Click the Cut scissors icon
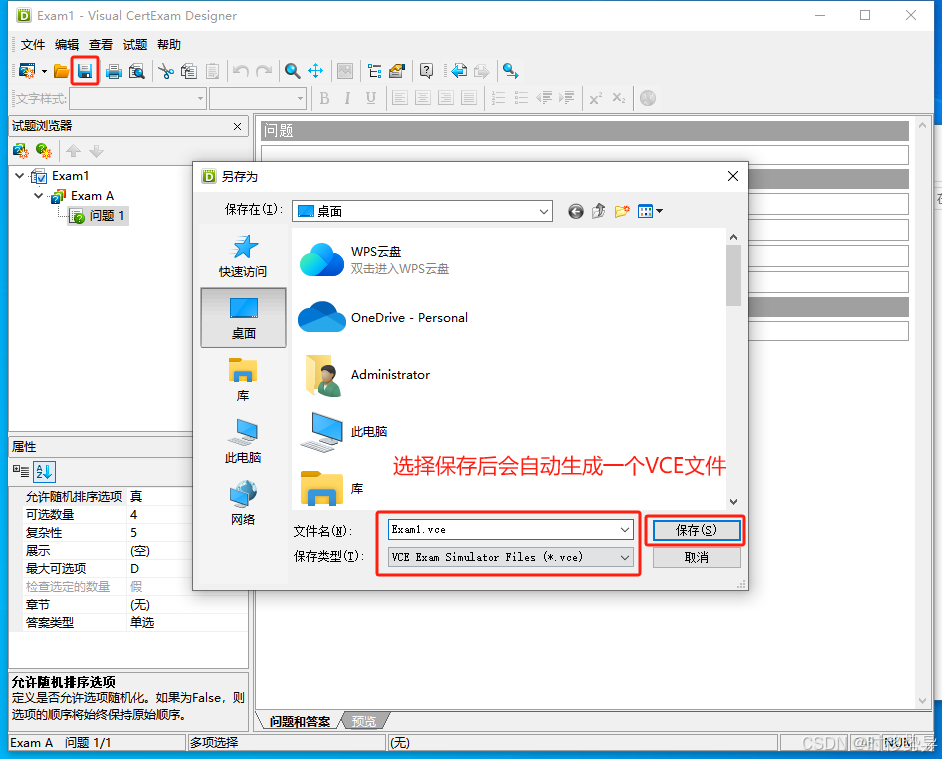The height and width of the screenshot is (759, 942). [x=166, y=72]
